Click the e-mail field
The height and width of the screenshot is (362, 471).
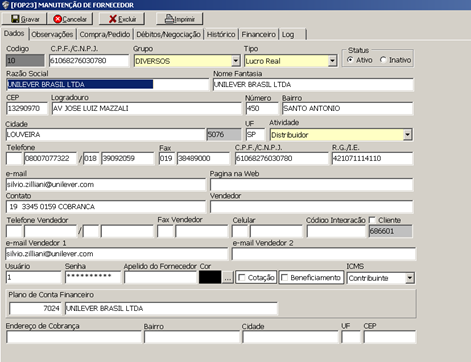click(105, 184)
